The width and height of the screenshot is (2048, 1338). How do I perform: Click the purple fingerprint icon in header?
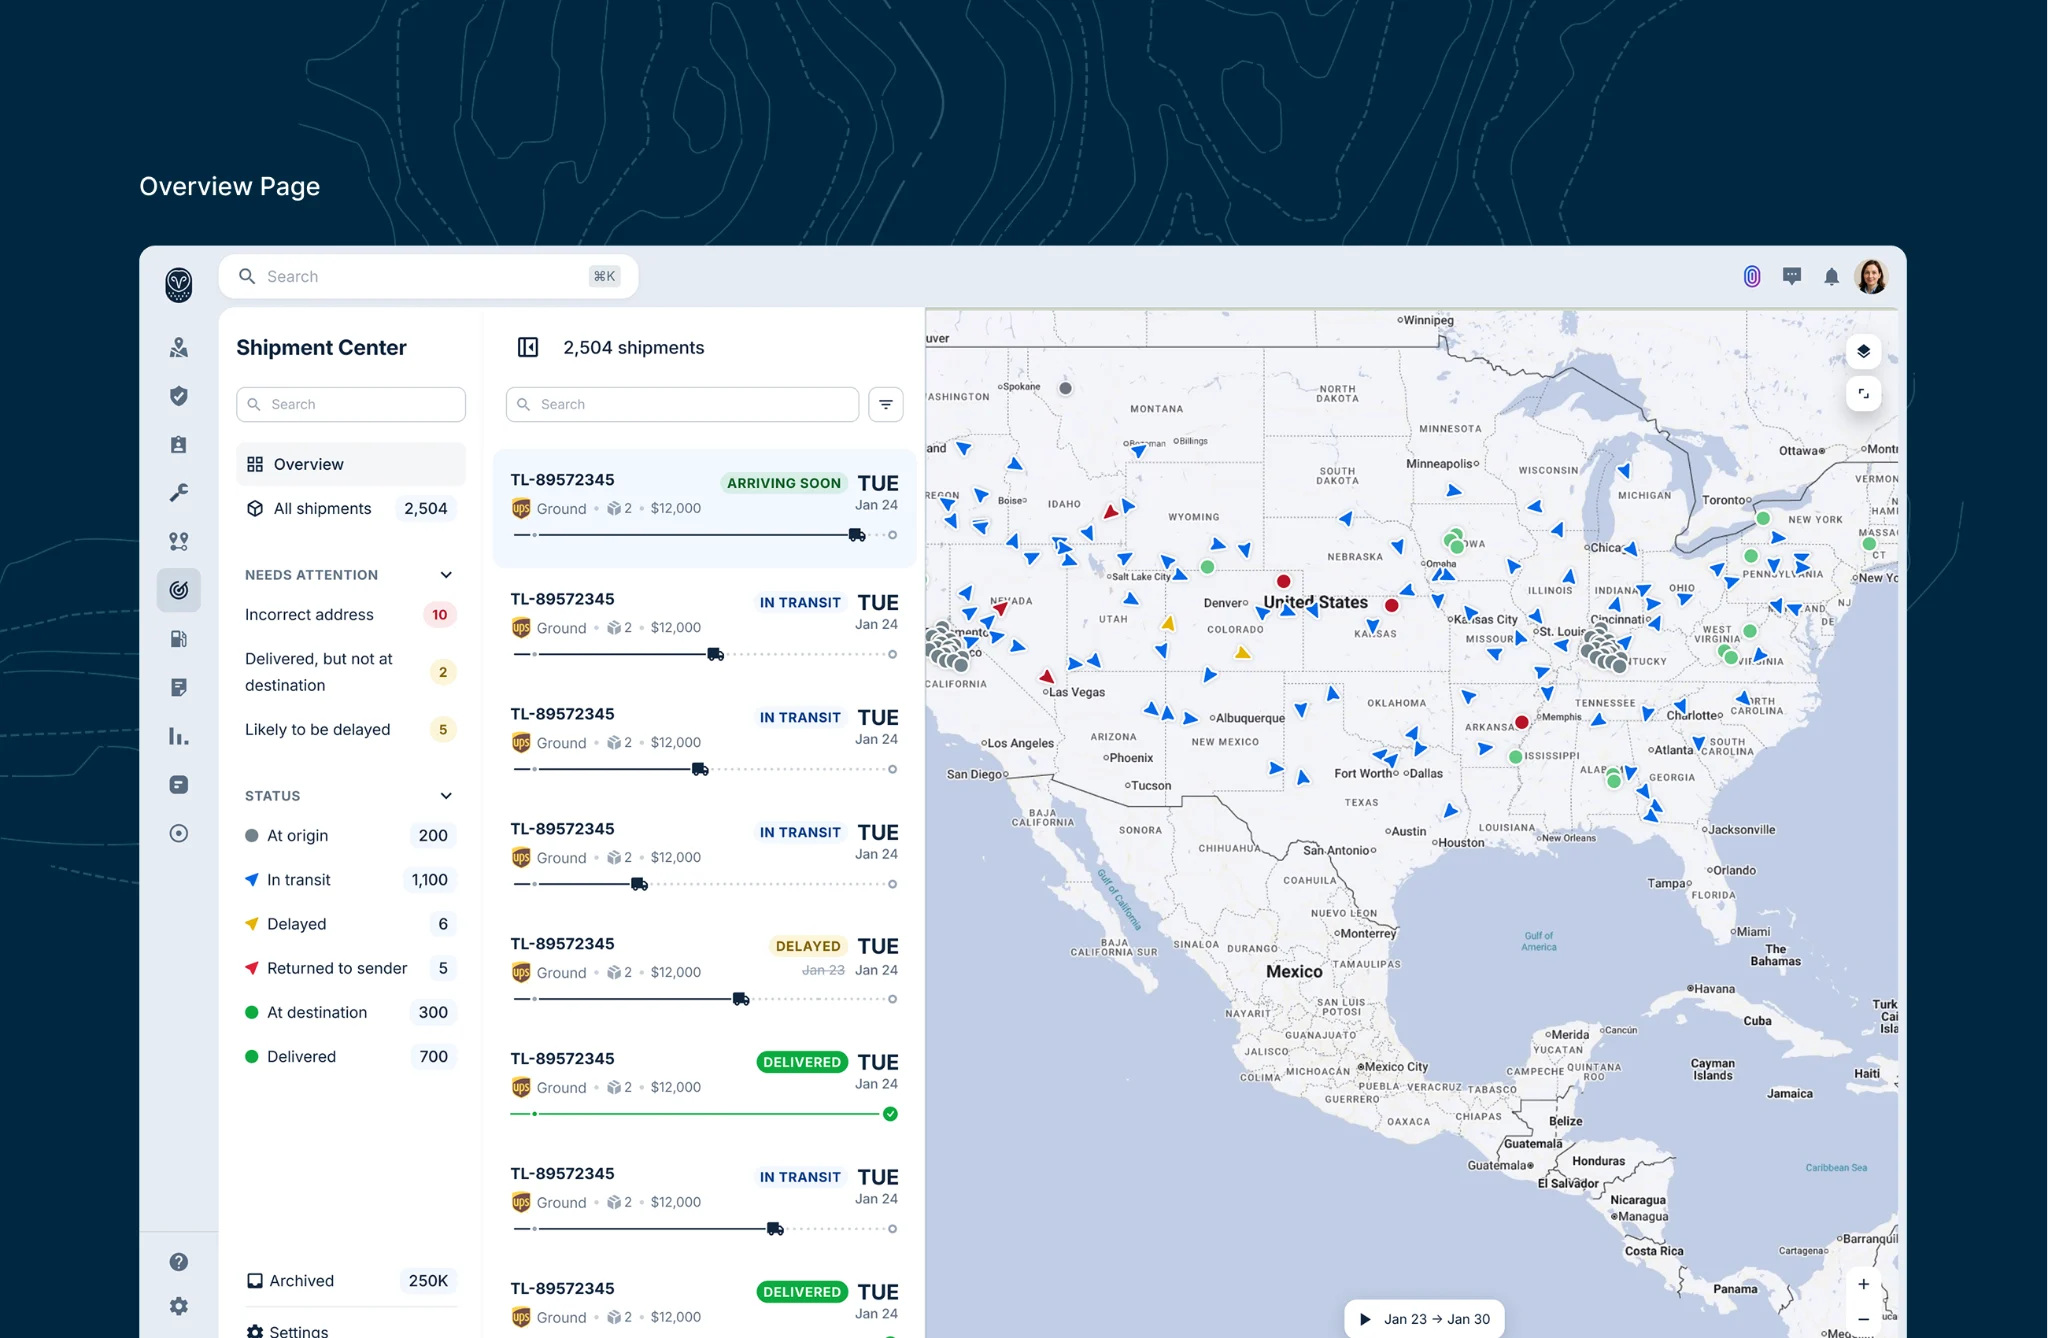pos(1752,276)
